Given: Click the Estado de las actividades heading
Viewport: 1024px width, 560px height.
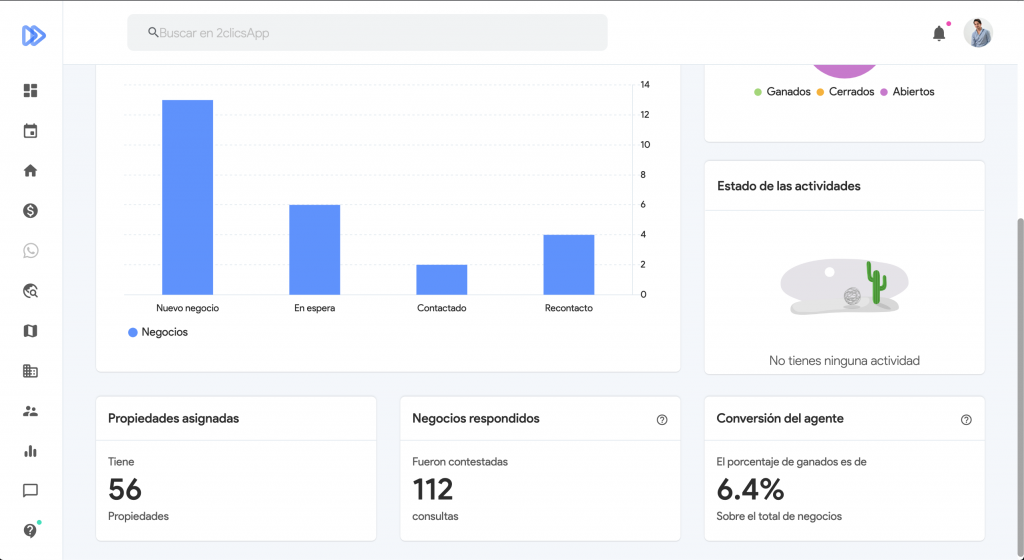Looking at the screenshot, I should click(x=789, y=186).
